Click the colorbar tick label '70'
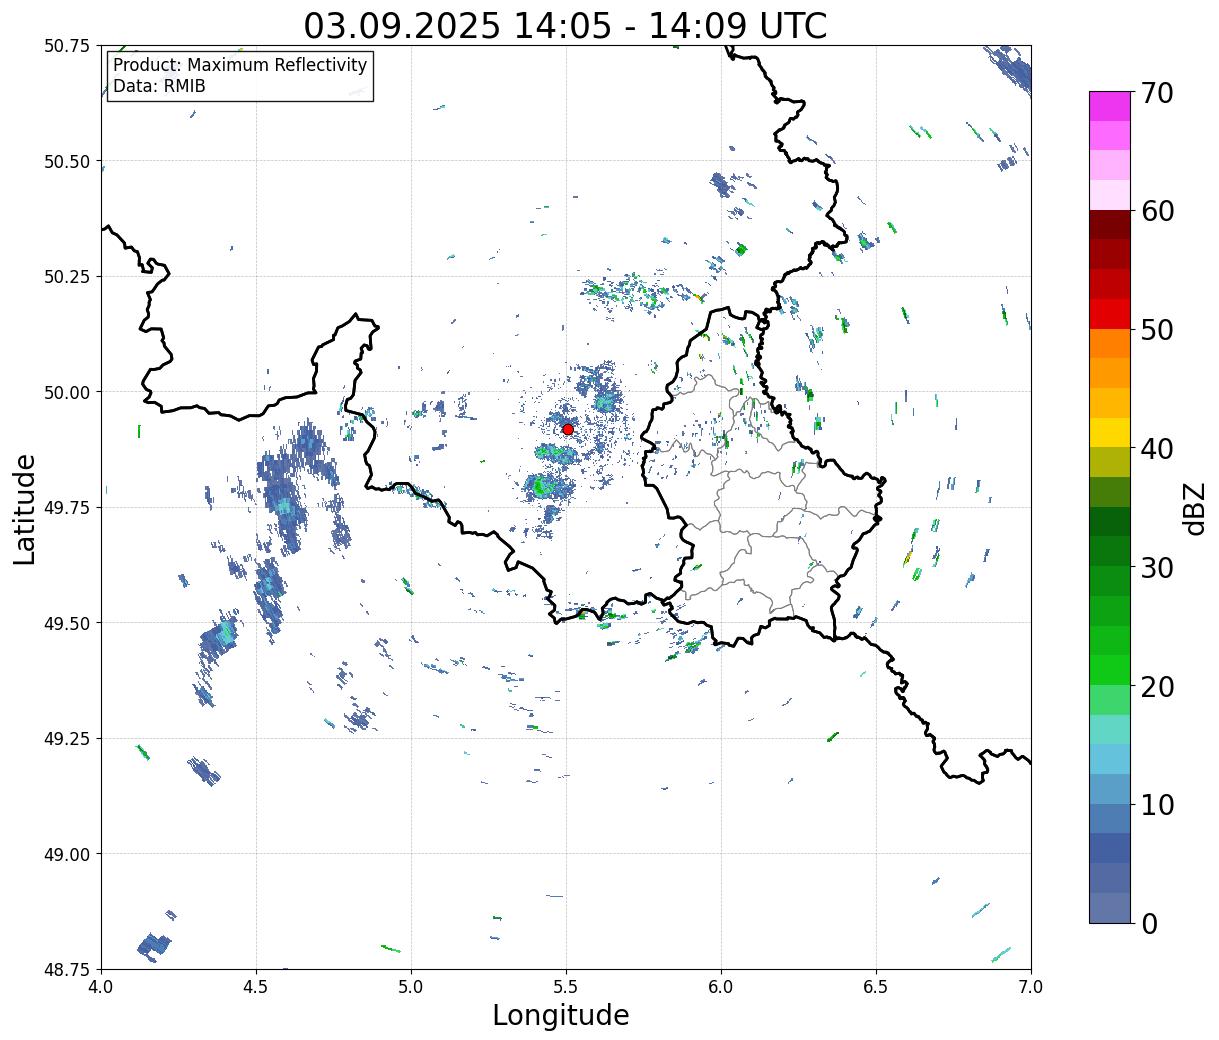The width and height of the screenshot is (1219, 1040). click(1157, 93)
